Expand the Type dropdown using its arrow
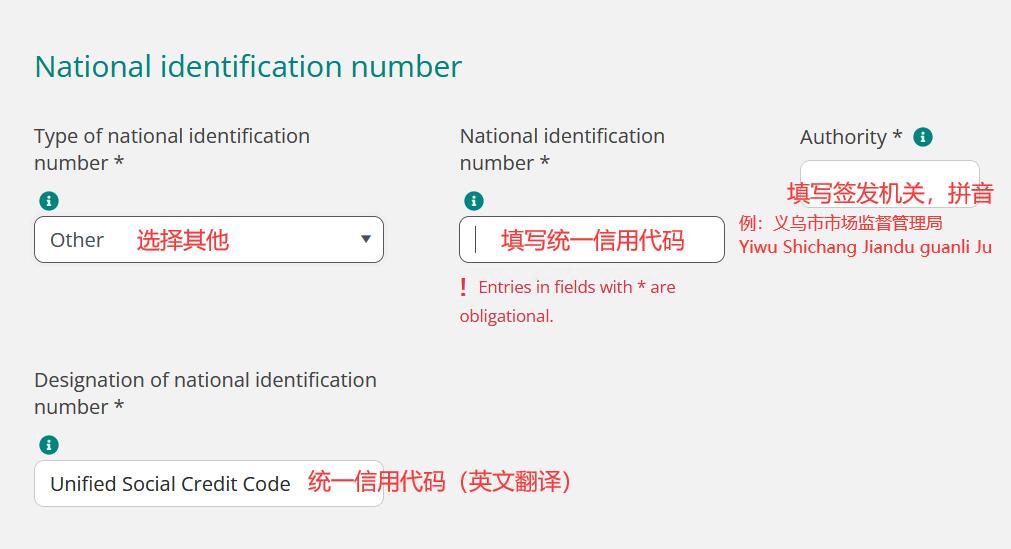The width and height of the screenshot is (1011, 549). (x=366, y=239)
